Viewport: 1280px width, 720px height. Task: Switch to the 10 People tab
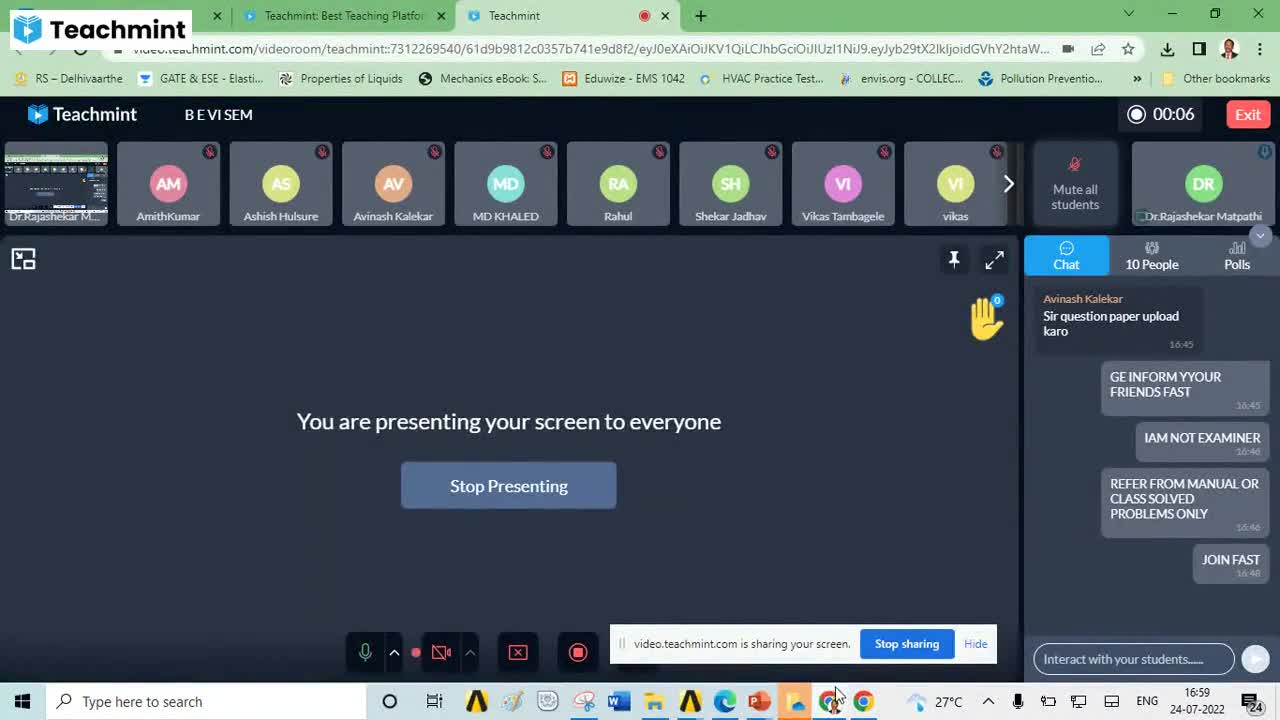point(1152,255)
